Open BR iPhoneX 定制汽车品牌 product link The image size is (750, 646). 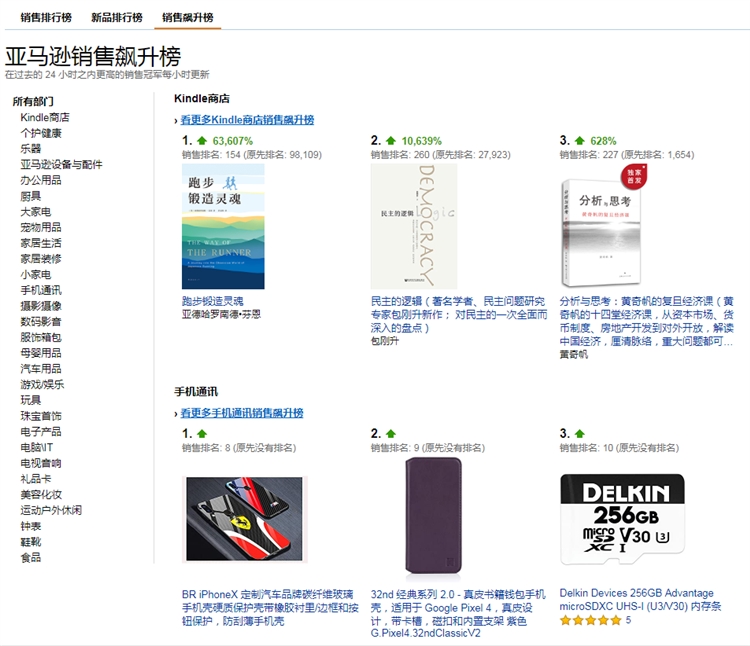click(x=270, y=608)
